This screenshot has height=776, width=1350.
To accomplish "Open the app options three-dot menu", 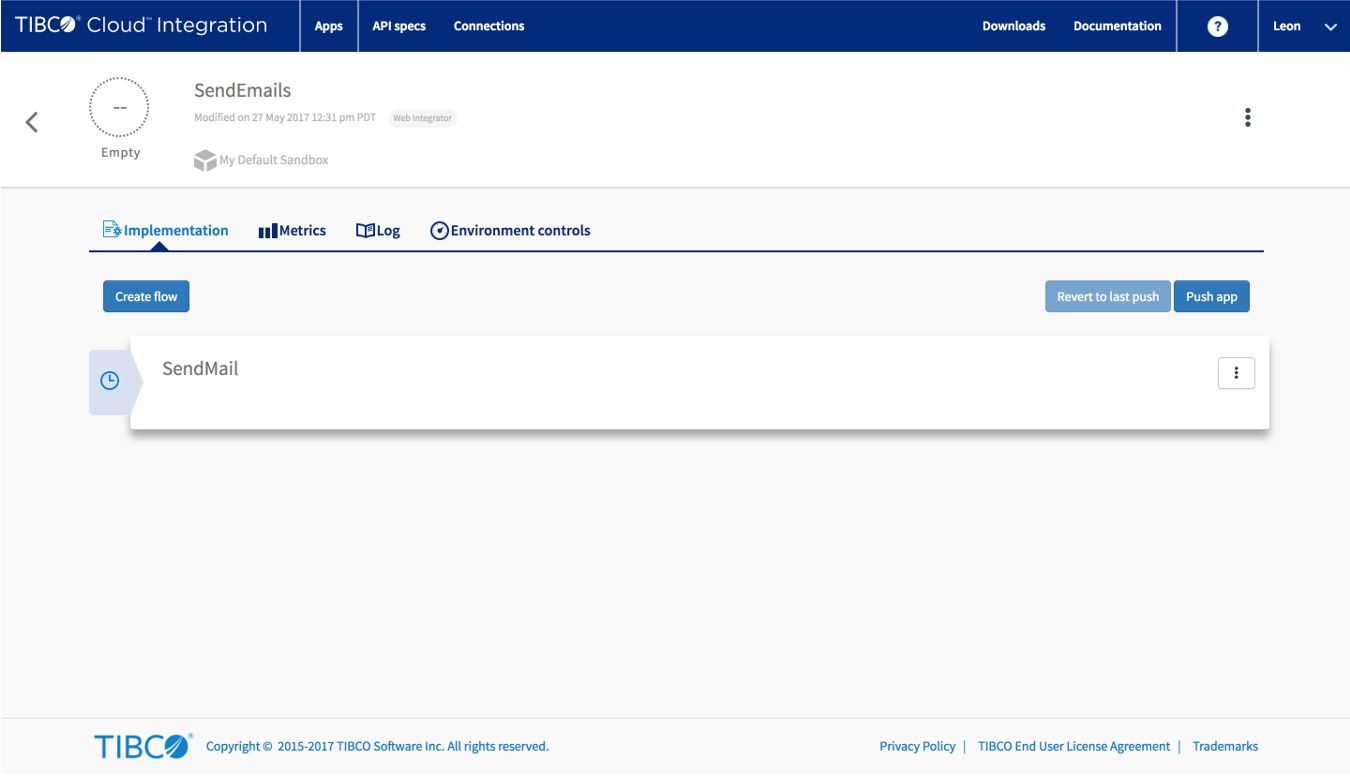I will [1247, 118].
